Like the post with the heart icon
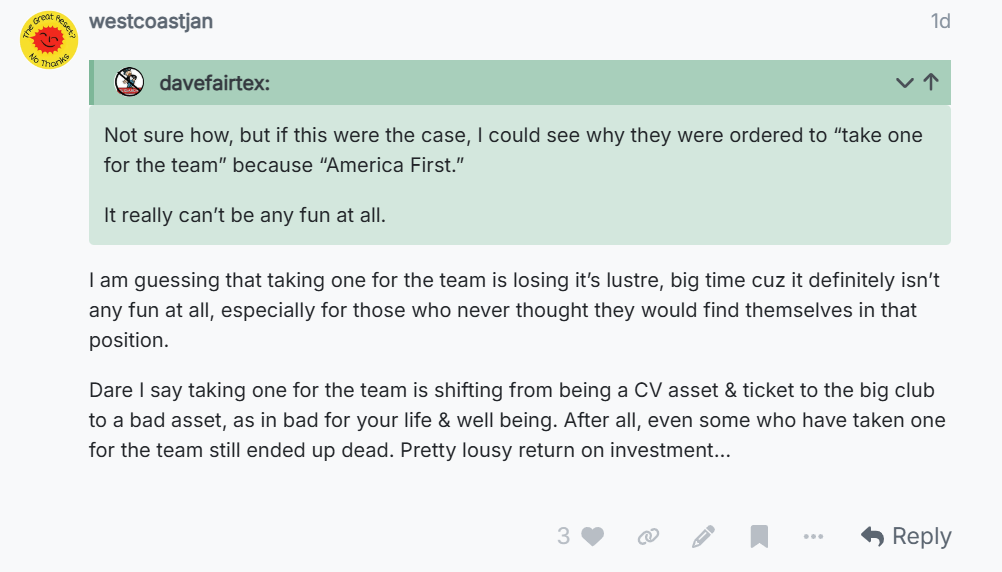This screenshot has width=1002, height=572. (593, 537)
